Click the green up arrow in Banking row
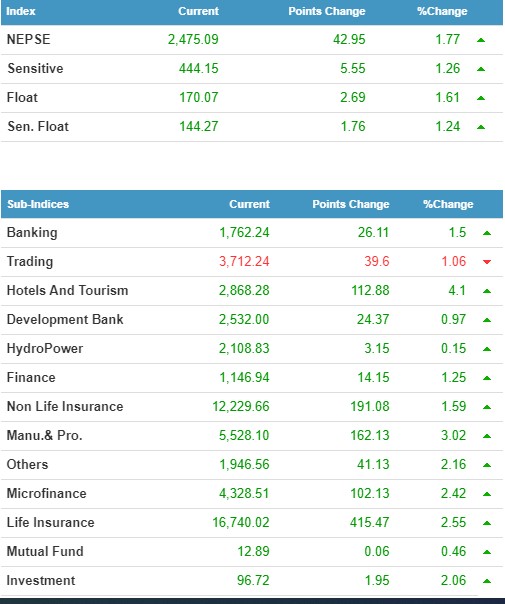Viewport: 505px width, 604px height. 487,233
